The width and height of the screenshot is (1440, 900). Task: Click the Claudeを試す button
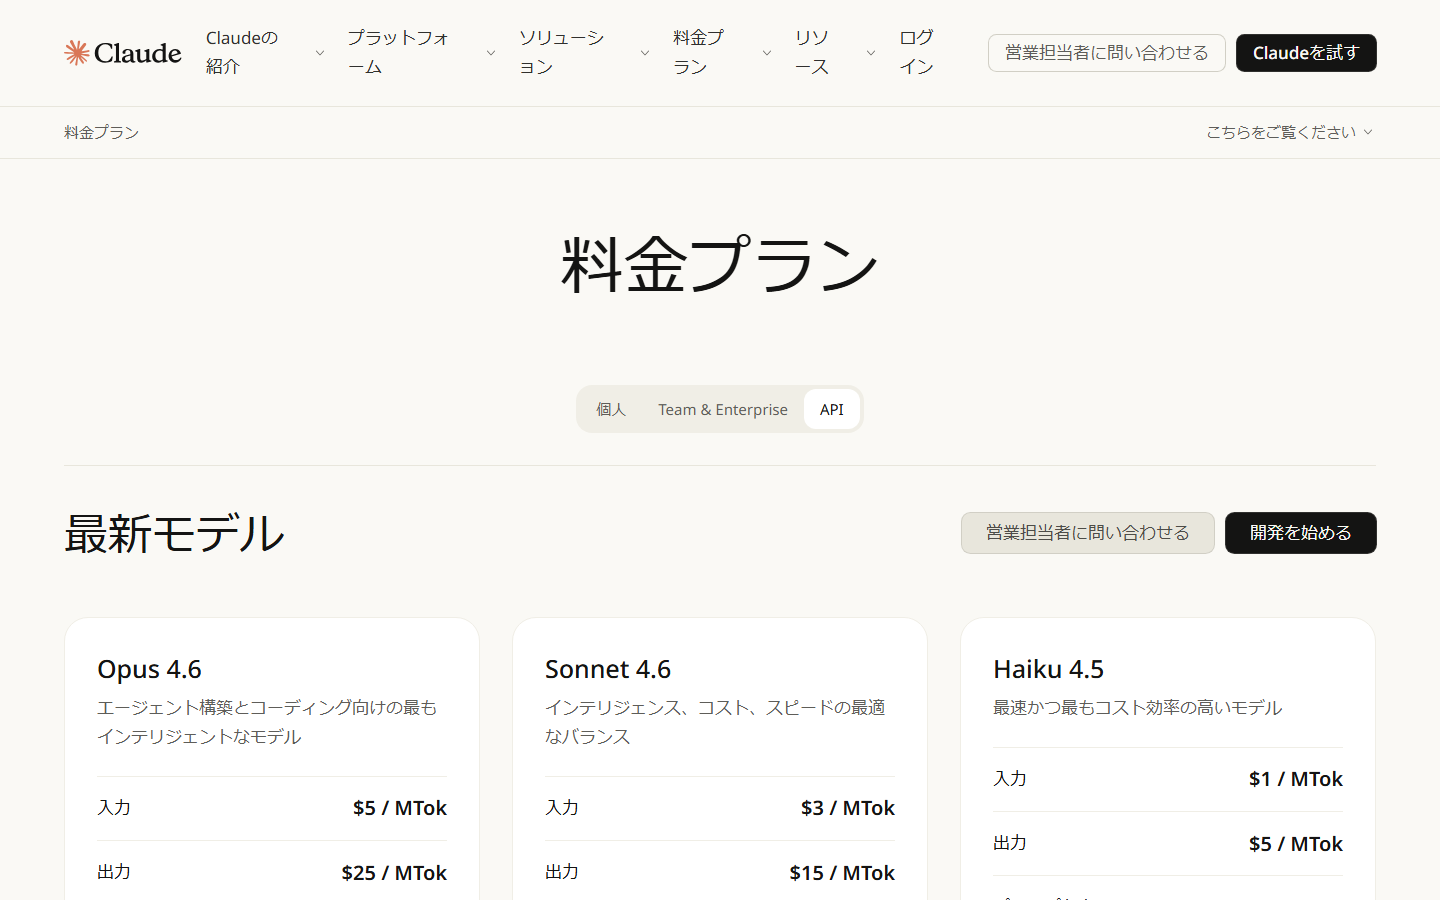[x=1306, y=53]
